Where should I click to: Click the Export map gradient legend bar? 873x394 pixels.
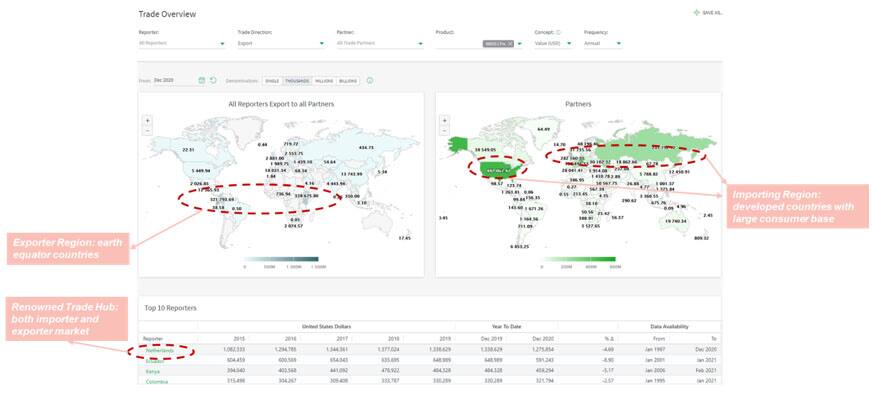(x=281, y=259)
